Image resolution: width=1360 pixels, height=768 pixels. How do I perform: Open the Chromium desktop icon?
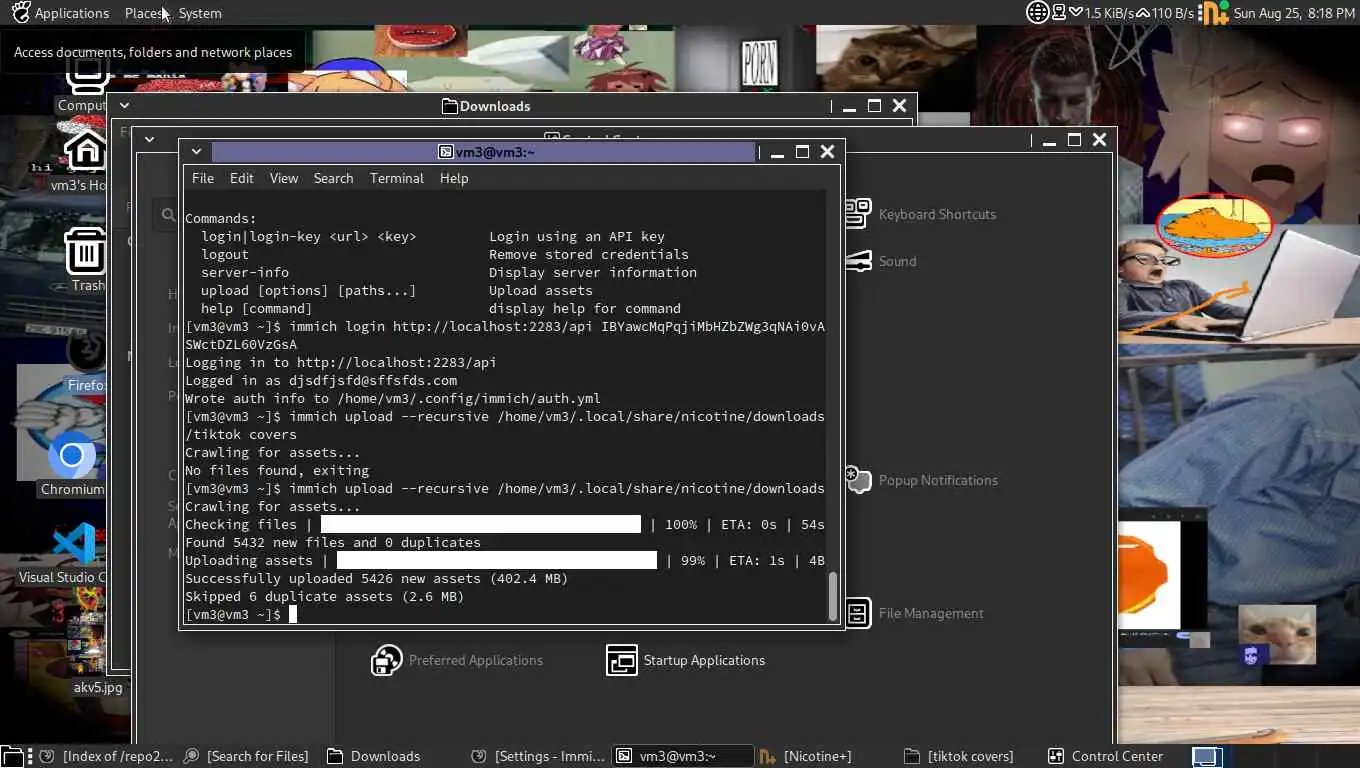coord(71,465)
